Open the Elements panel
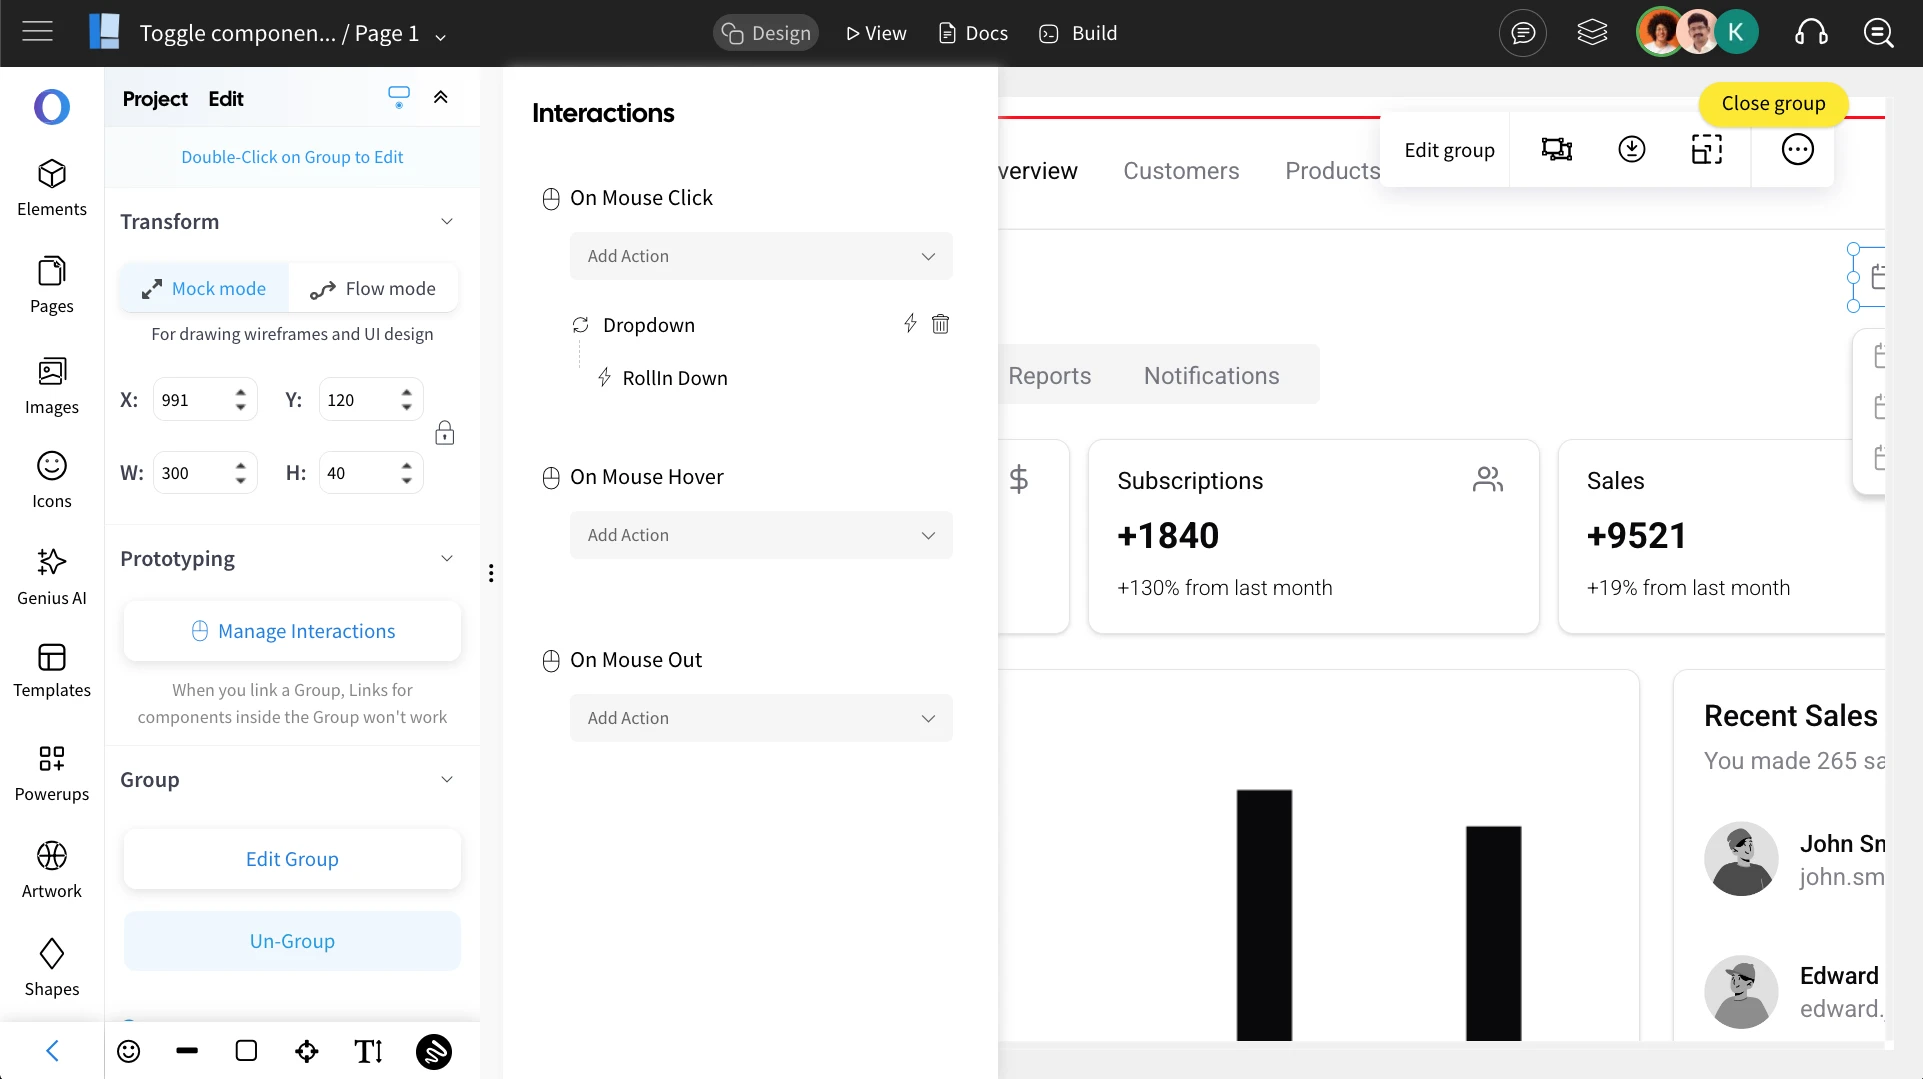Viewport: 1923px width, 1079px height. [52, 188]
